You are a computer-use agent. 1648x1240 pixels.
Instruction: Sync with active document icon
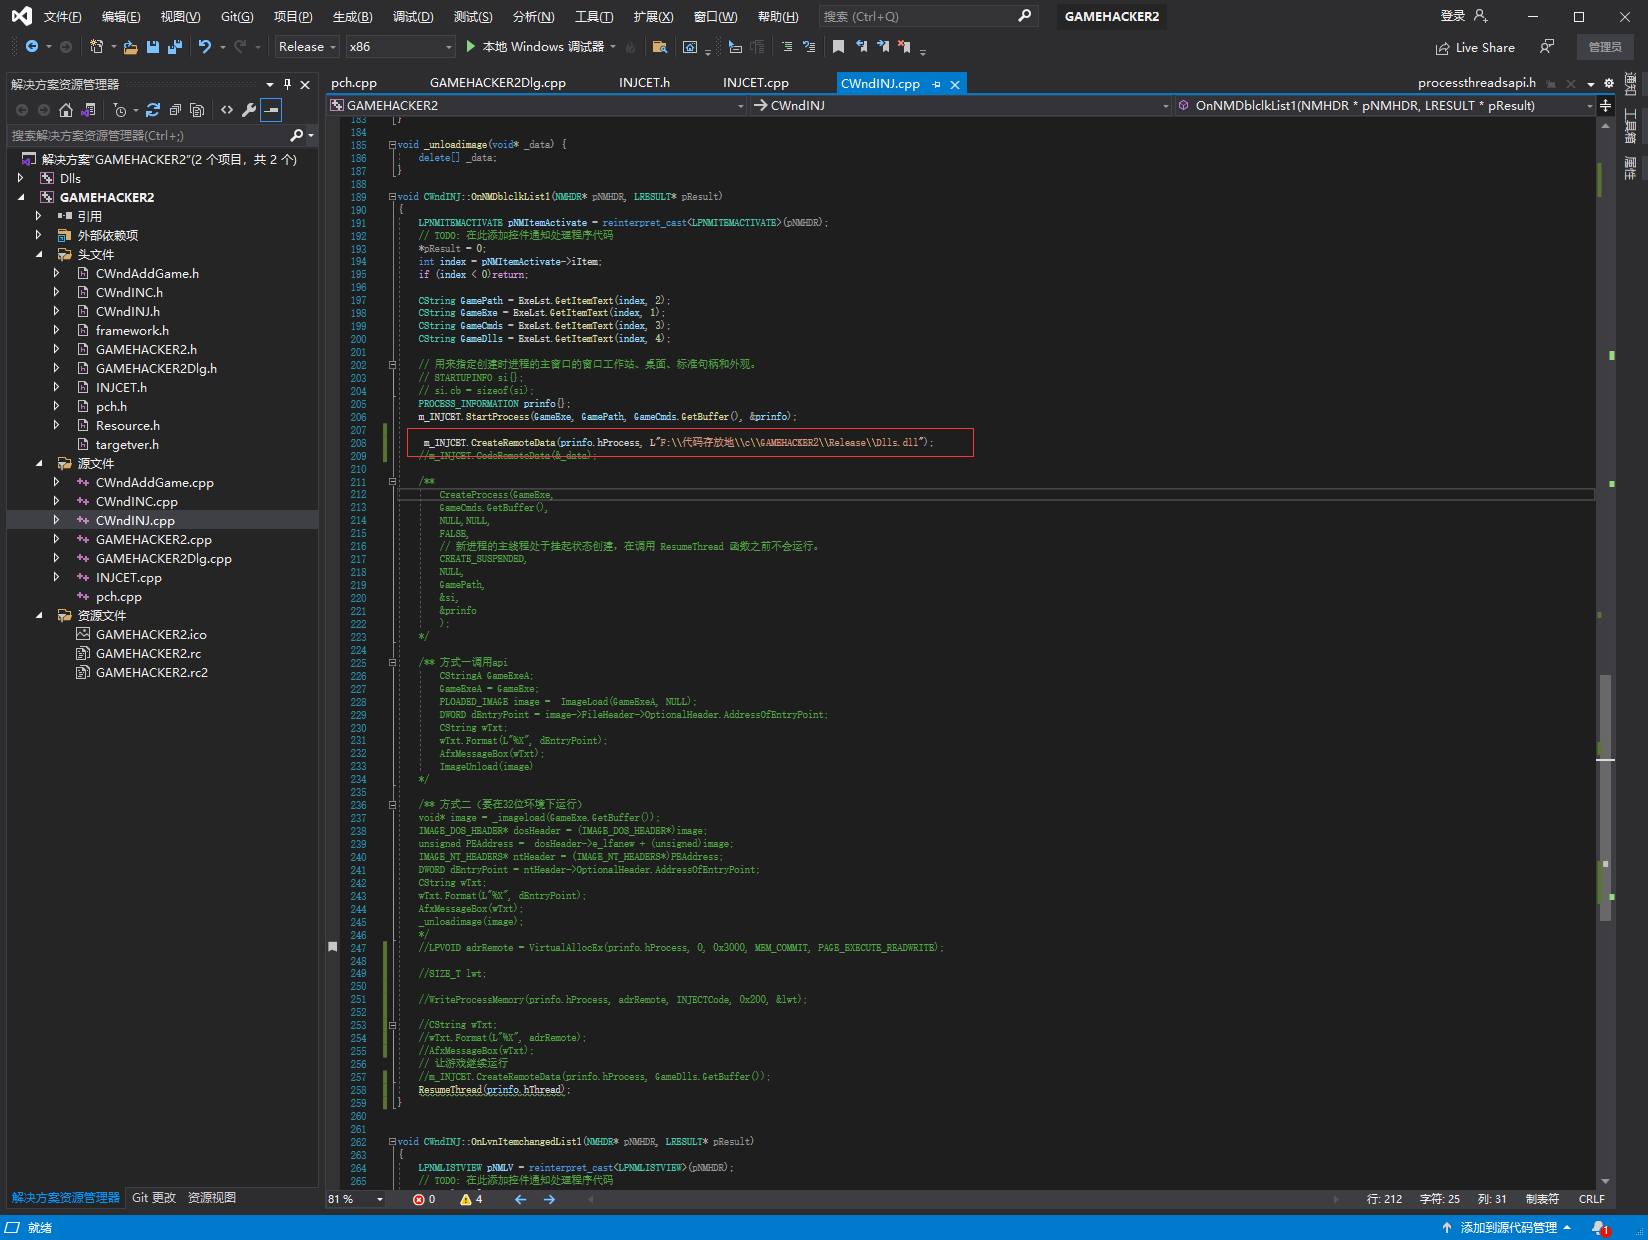(x=153, y=110)
